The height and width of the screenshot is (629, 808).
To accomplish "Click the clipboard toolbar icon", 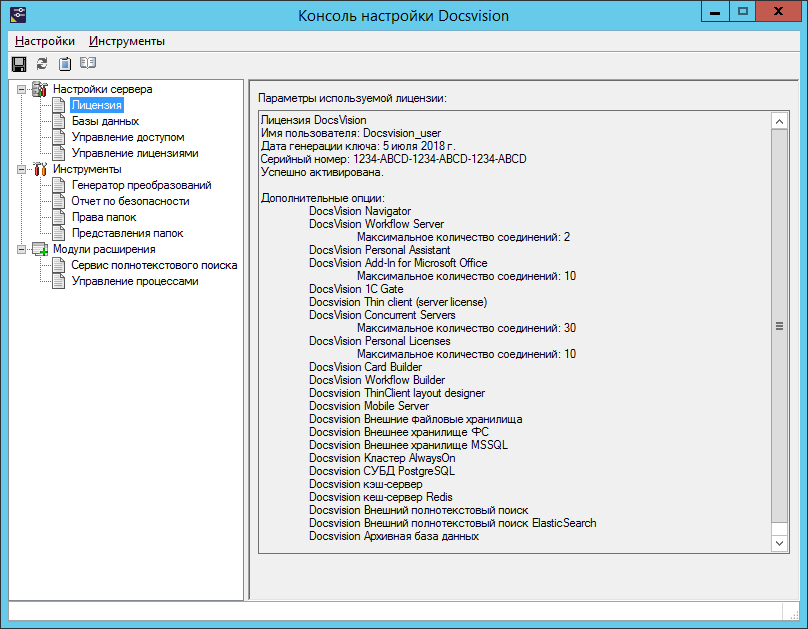I will point(65,63).
